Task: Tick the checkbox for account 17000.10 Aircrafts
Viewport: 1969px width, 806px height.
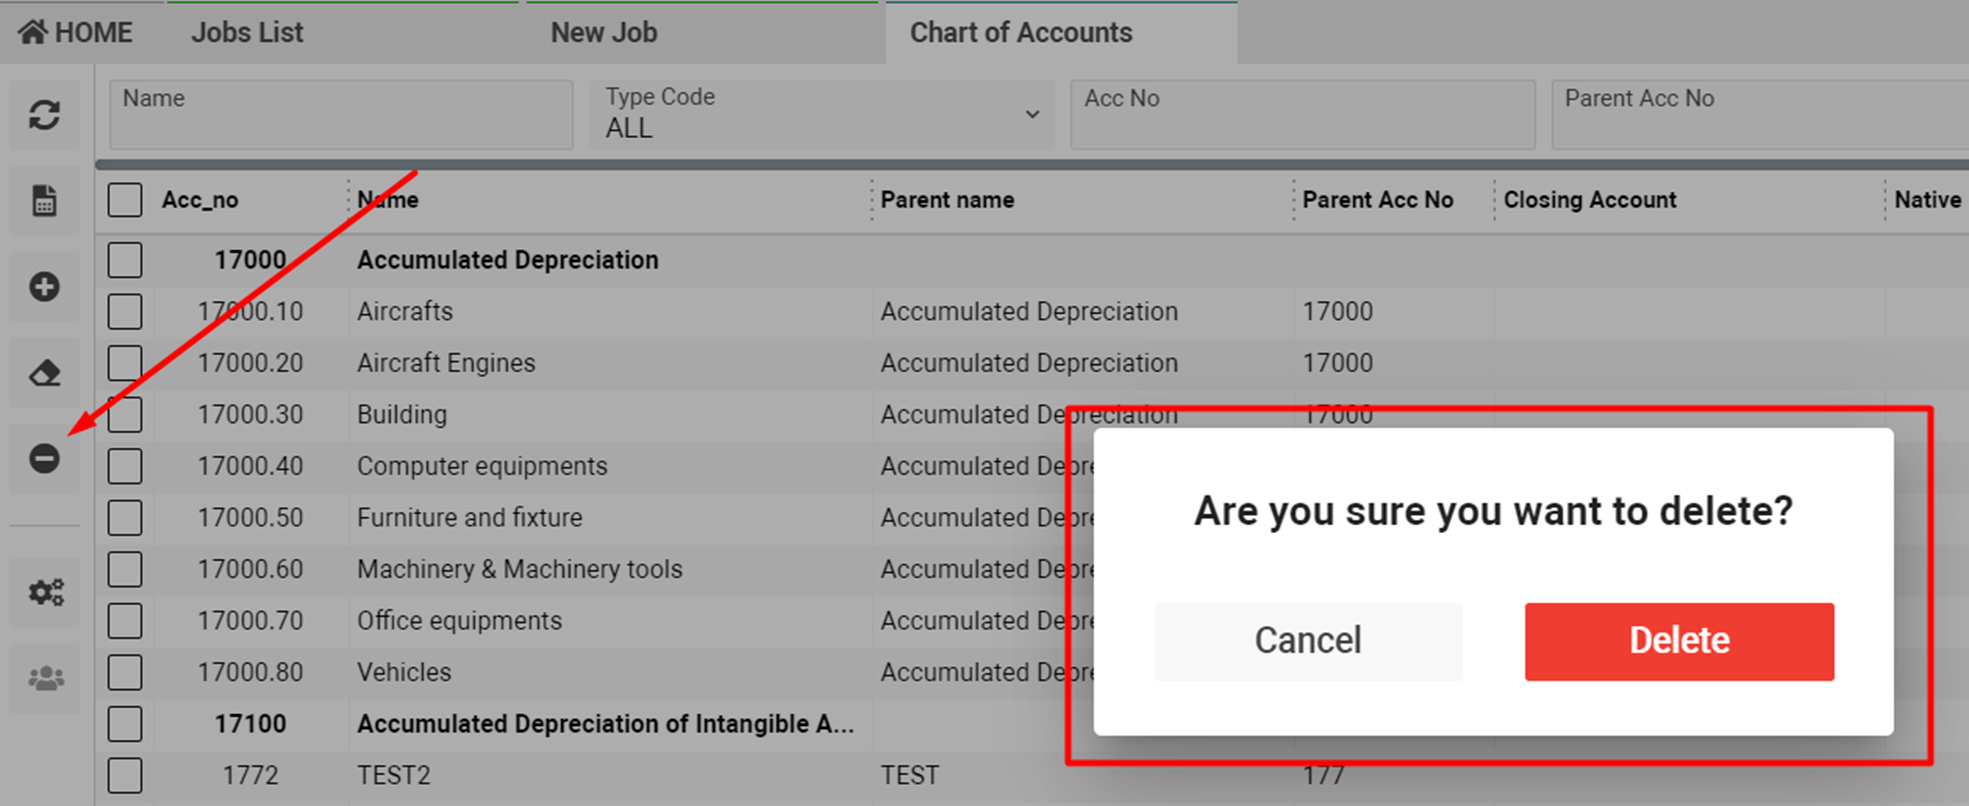Action: click(x=125, y=312)
